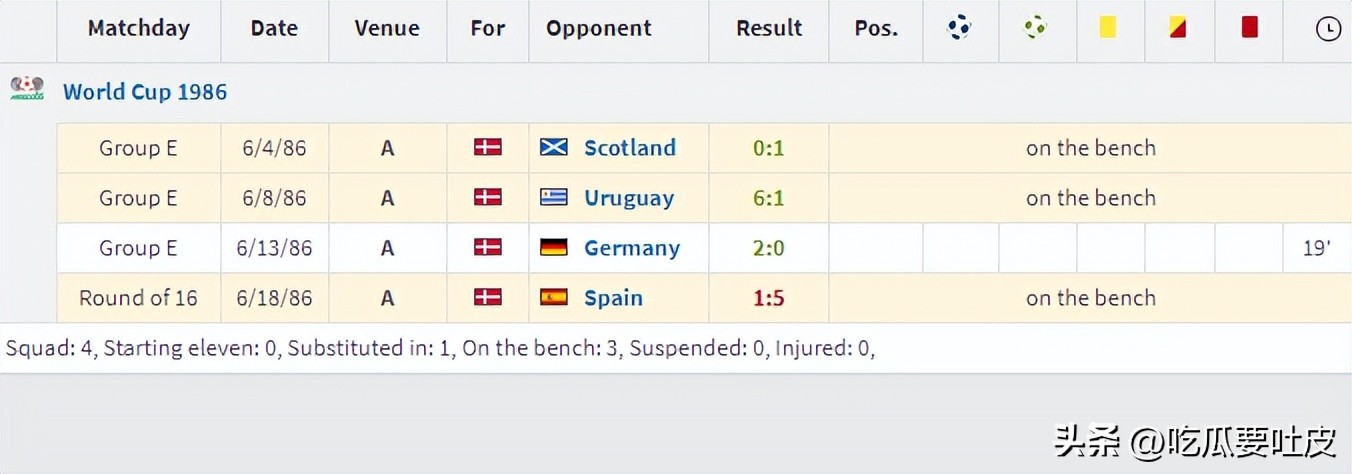
Task: Click Denmark flag in Scotland match row
Action: (487, 148)
